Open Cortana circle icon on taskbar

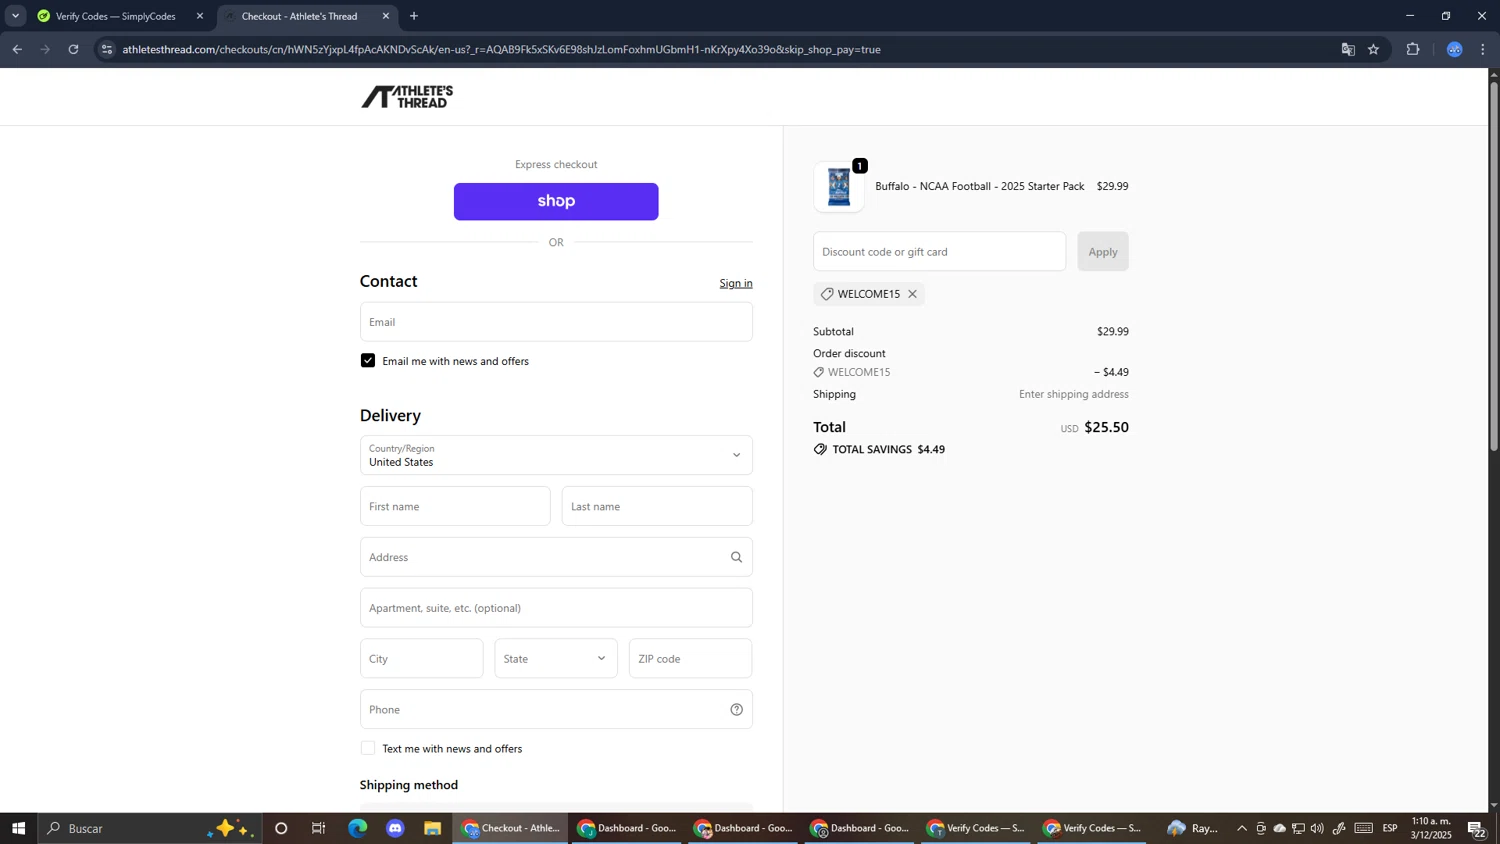click(281, 828)
